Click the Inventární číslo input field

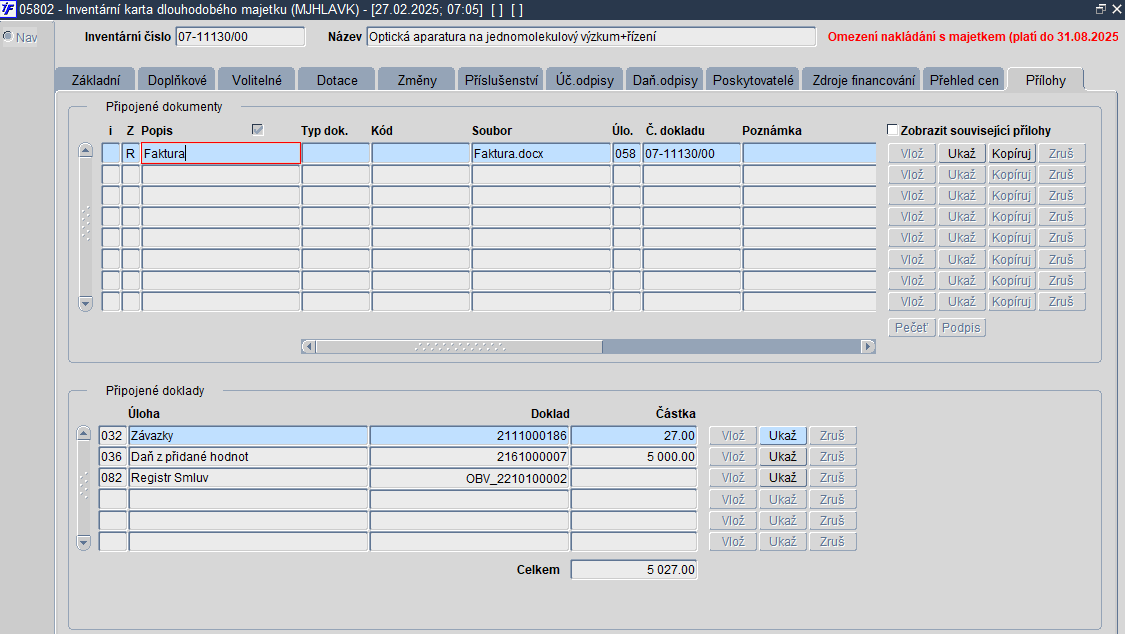240,37
